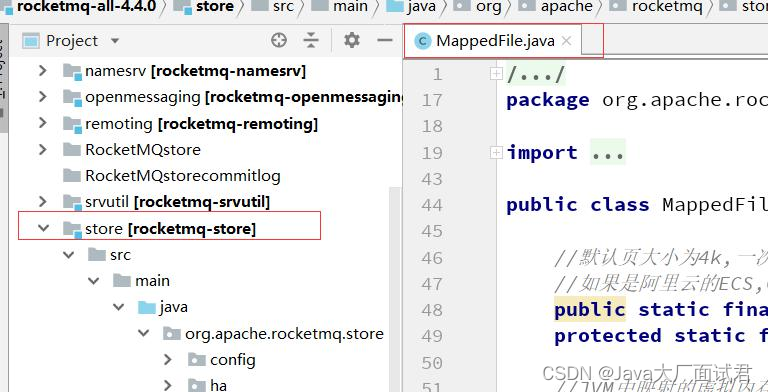Click rocketmq in navigation breadcrumb
This screenshot has width=768, height=392.
point(667,6)
